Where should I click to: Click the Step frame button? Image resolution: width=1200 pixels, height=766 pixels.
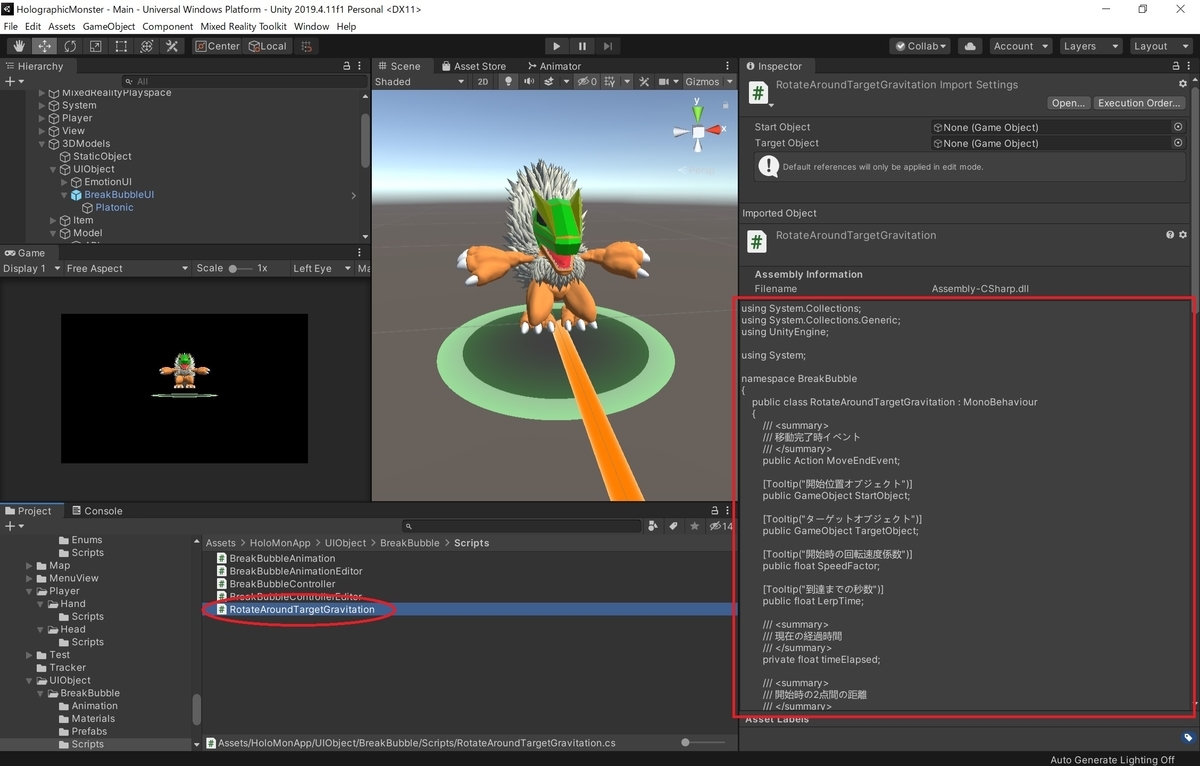click(x=608, y=46)
